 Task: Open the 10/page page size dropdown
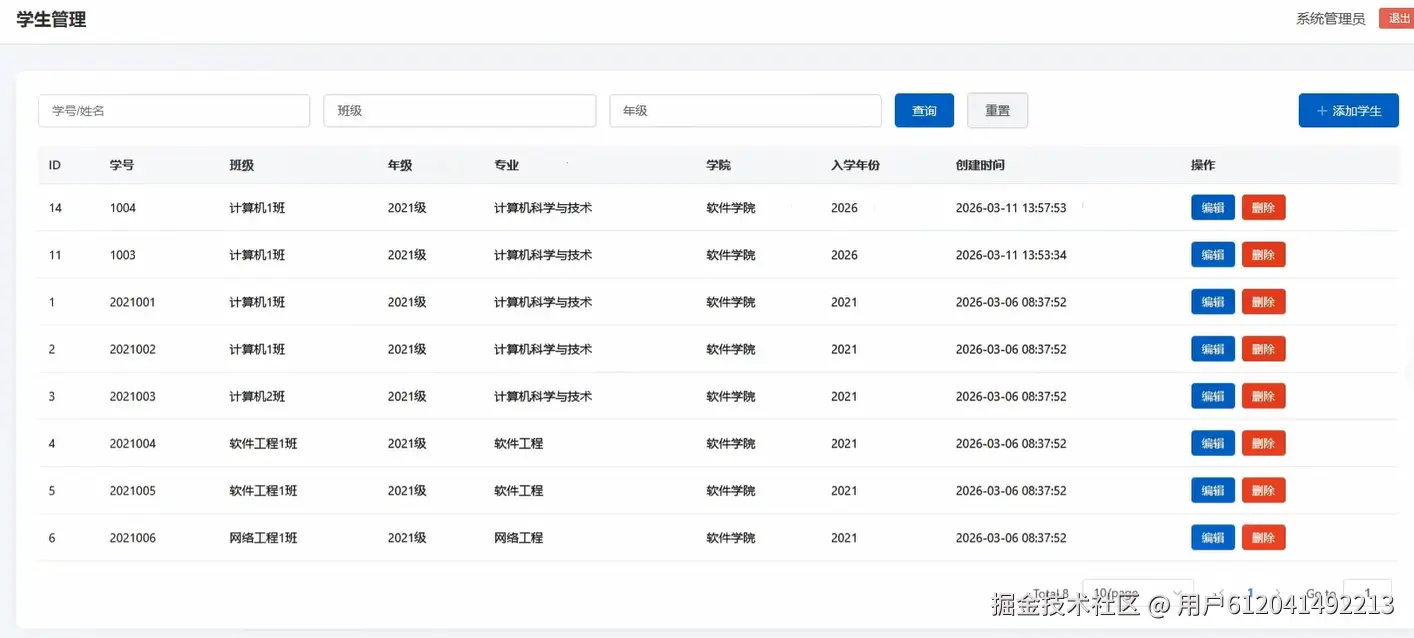1138,593
